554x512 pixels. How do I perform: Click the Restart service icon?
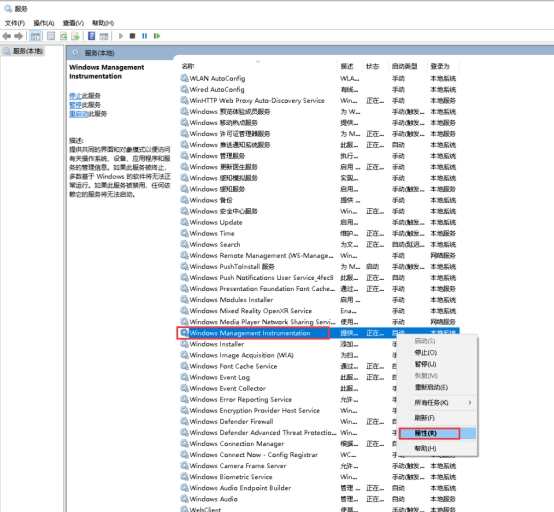pos(157,36)
